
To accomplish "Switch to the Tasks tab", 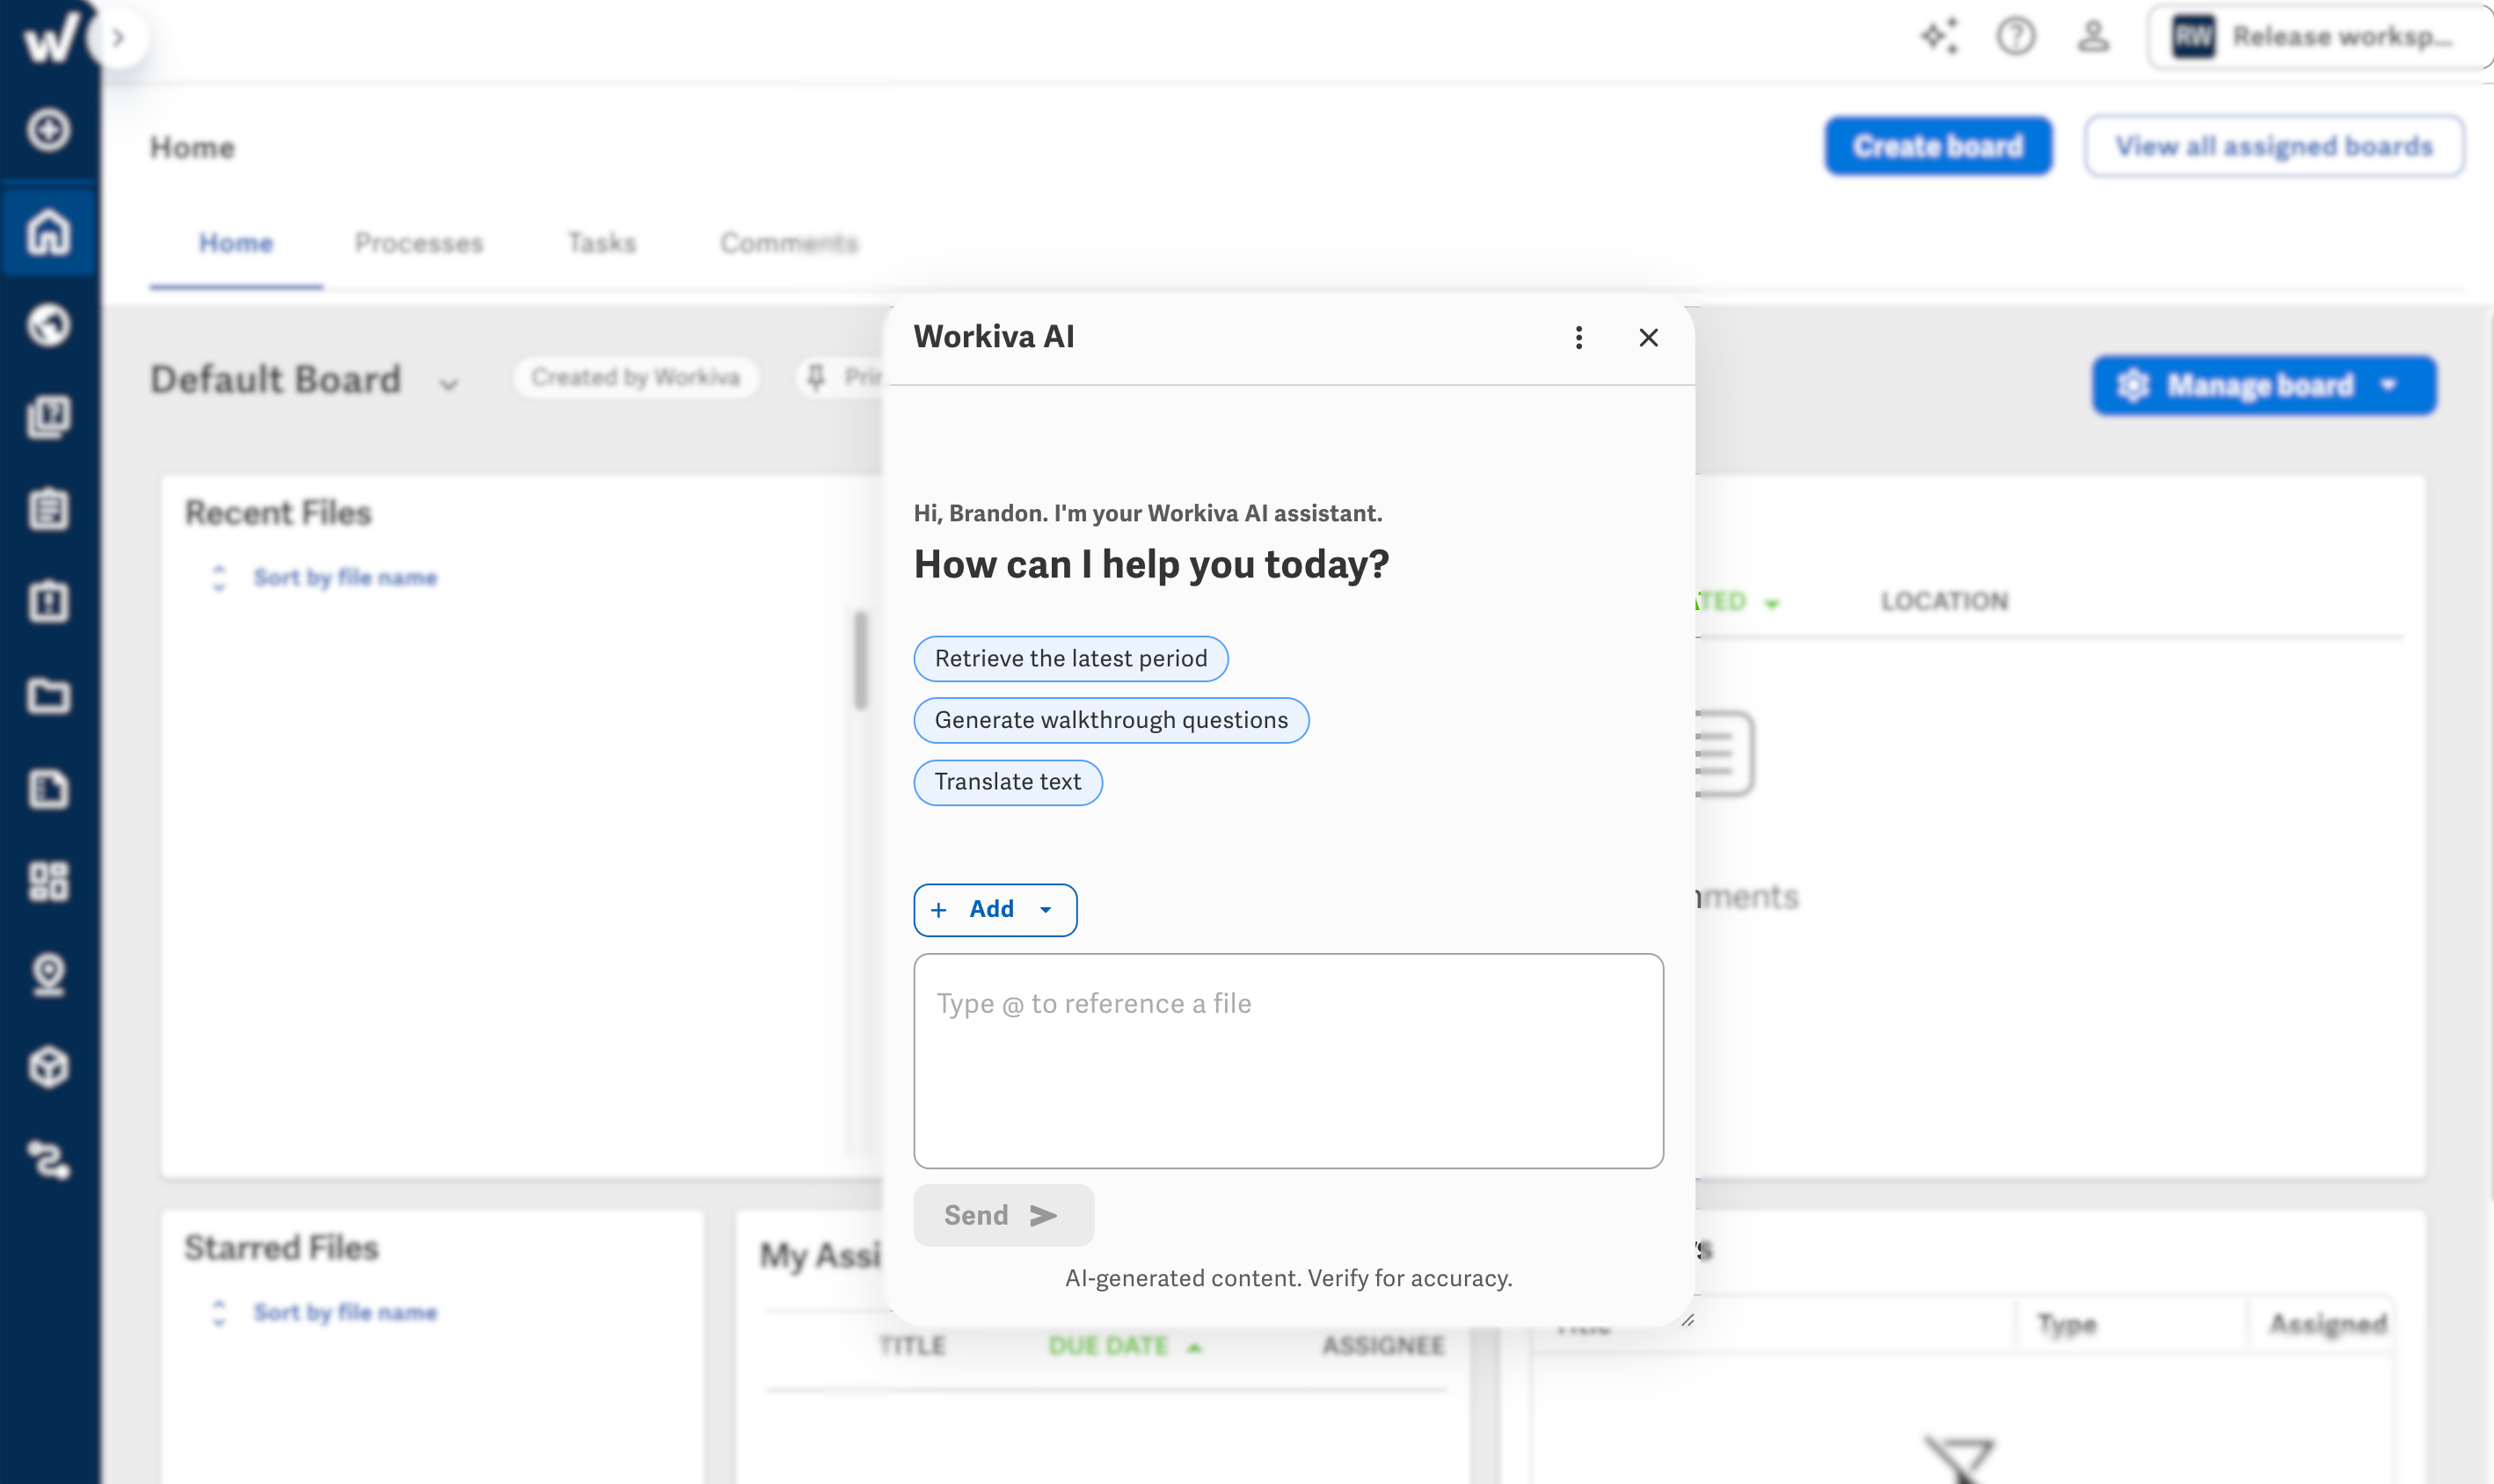I will 602,243.
